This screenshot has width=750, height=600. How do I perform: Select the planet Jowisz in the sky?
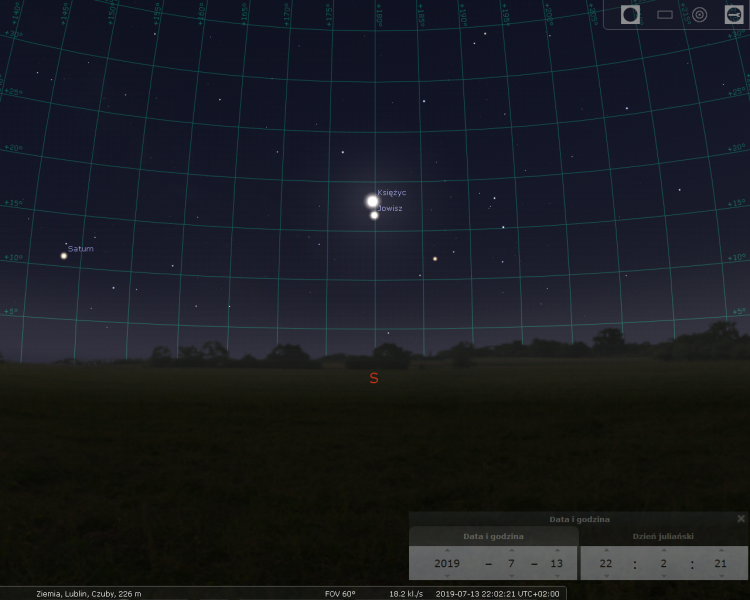tap(374, 215)
